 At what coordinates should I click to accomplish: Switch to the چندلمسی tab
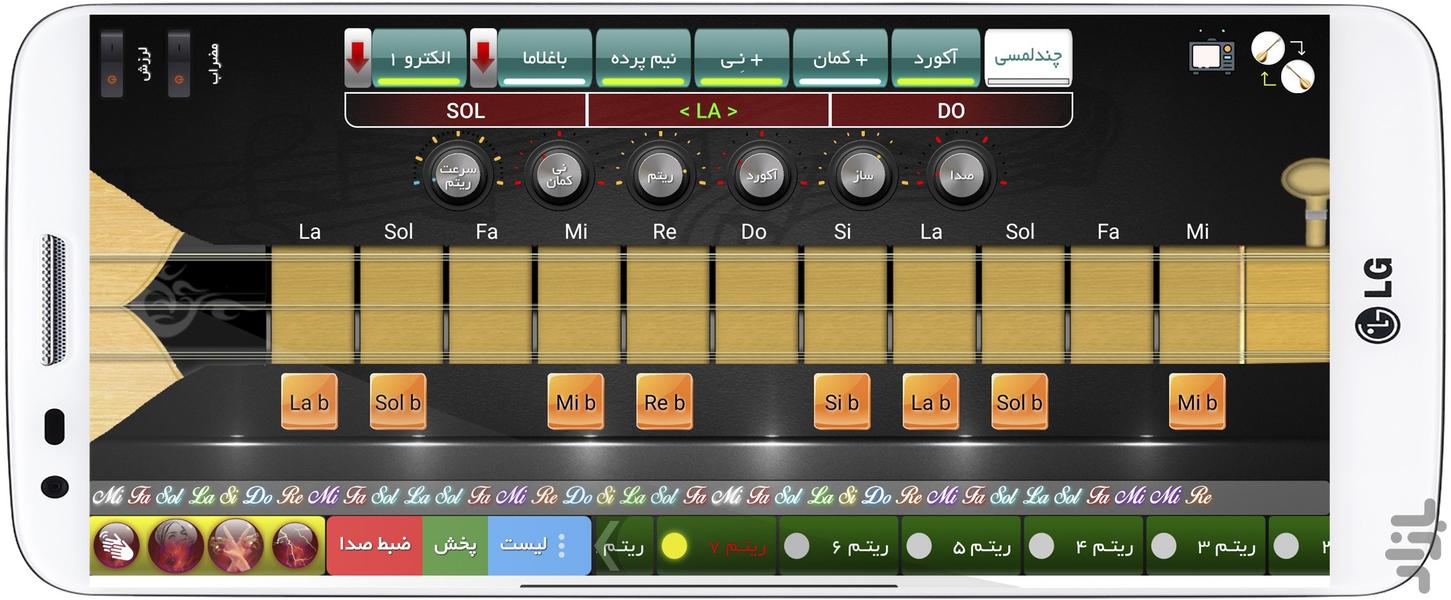pyautogui.click(x=1028, y=57)
